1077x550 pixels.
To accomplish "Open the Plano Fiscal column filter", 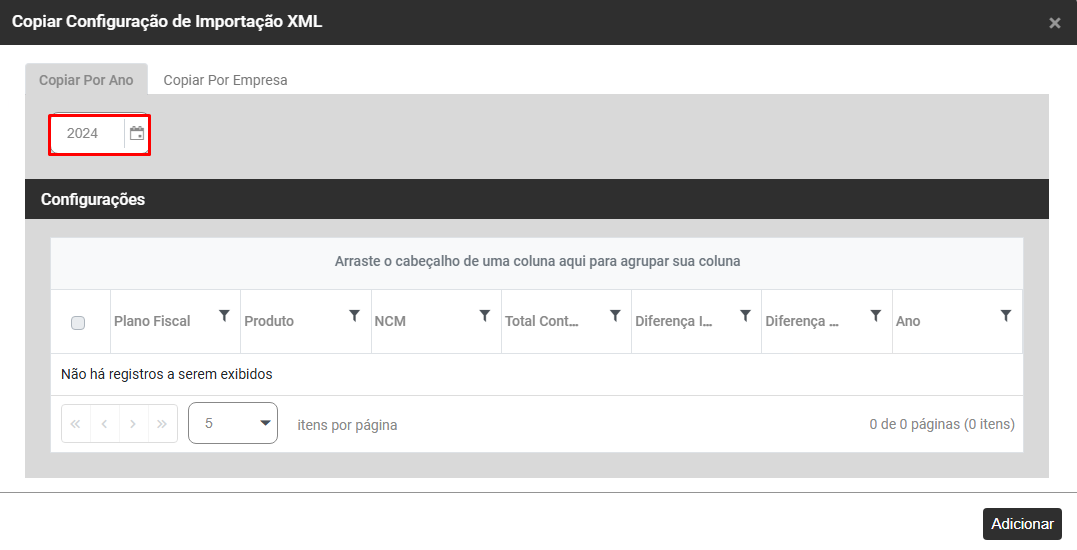I will click(x=224, y=316).
